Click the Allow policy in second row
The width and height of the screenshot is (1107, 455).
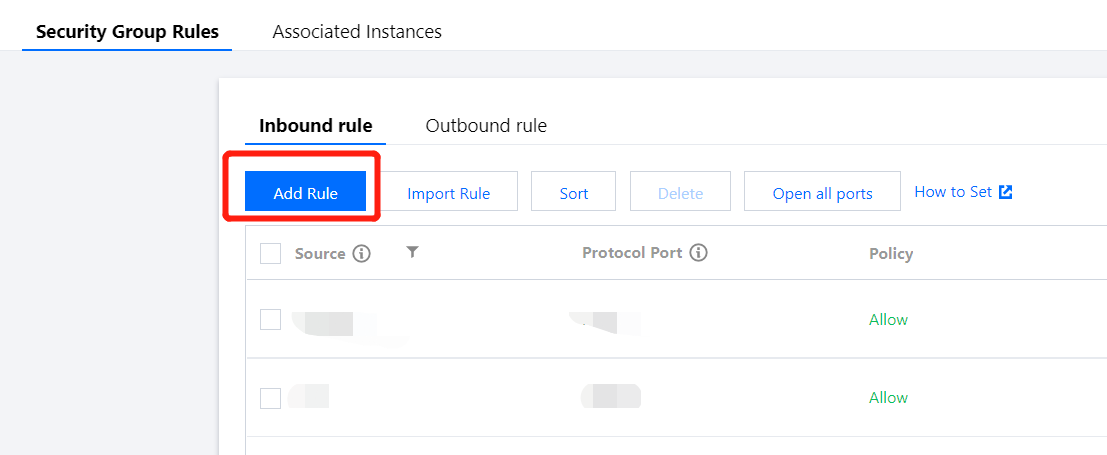click(x=888, y=398)
